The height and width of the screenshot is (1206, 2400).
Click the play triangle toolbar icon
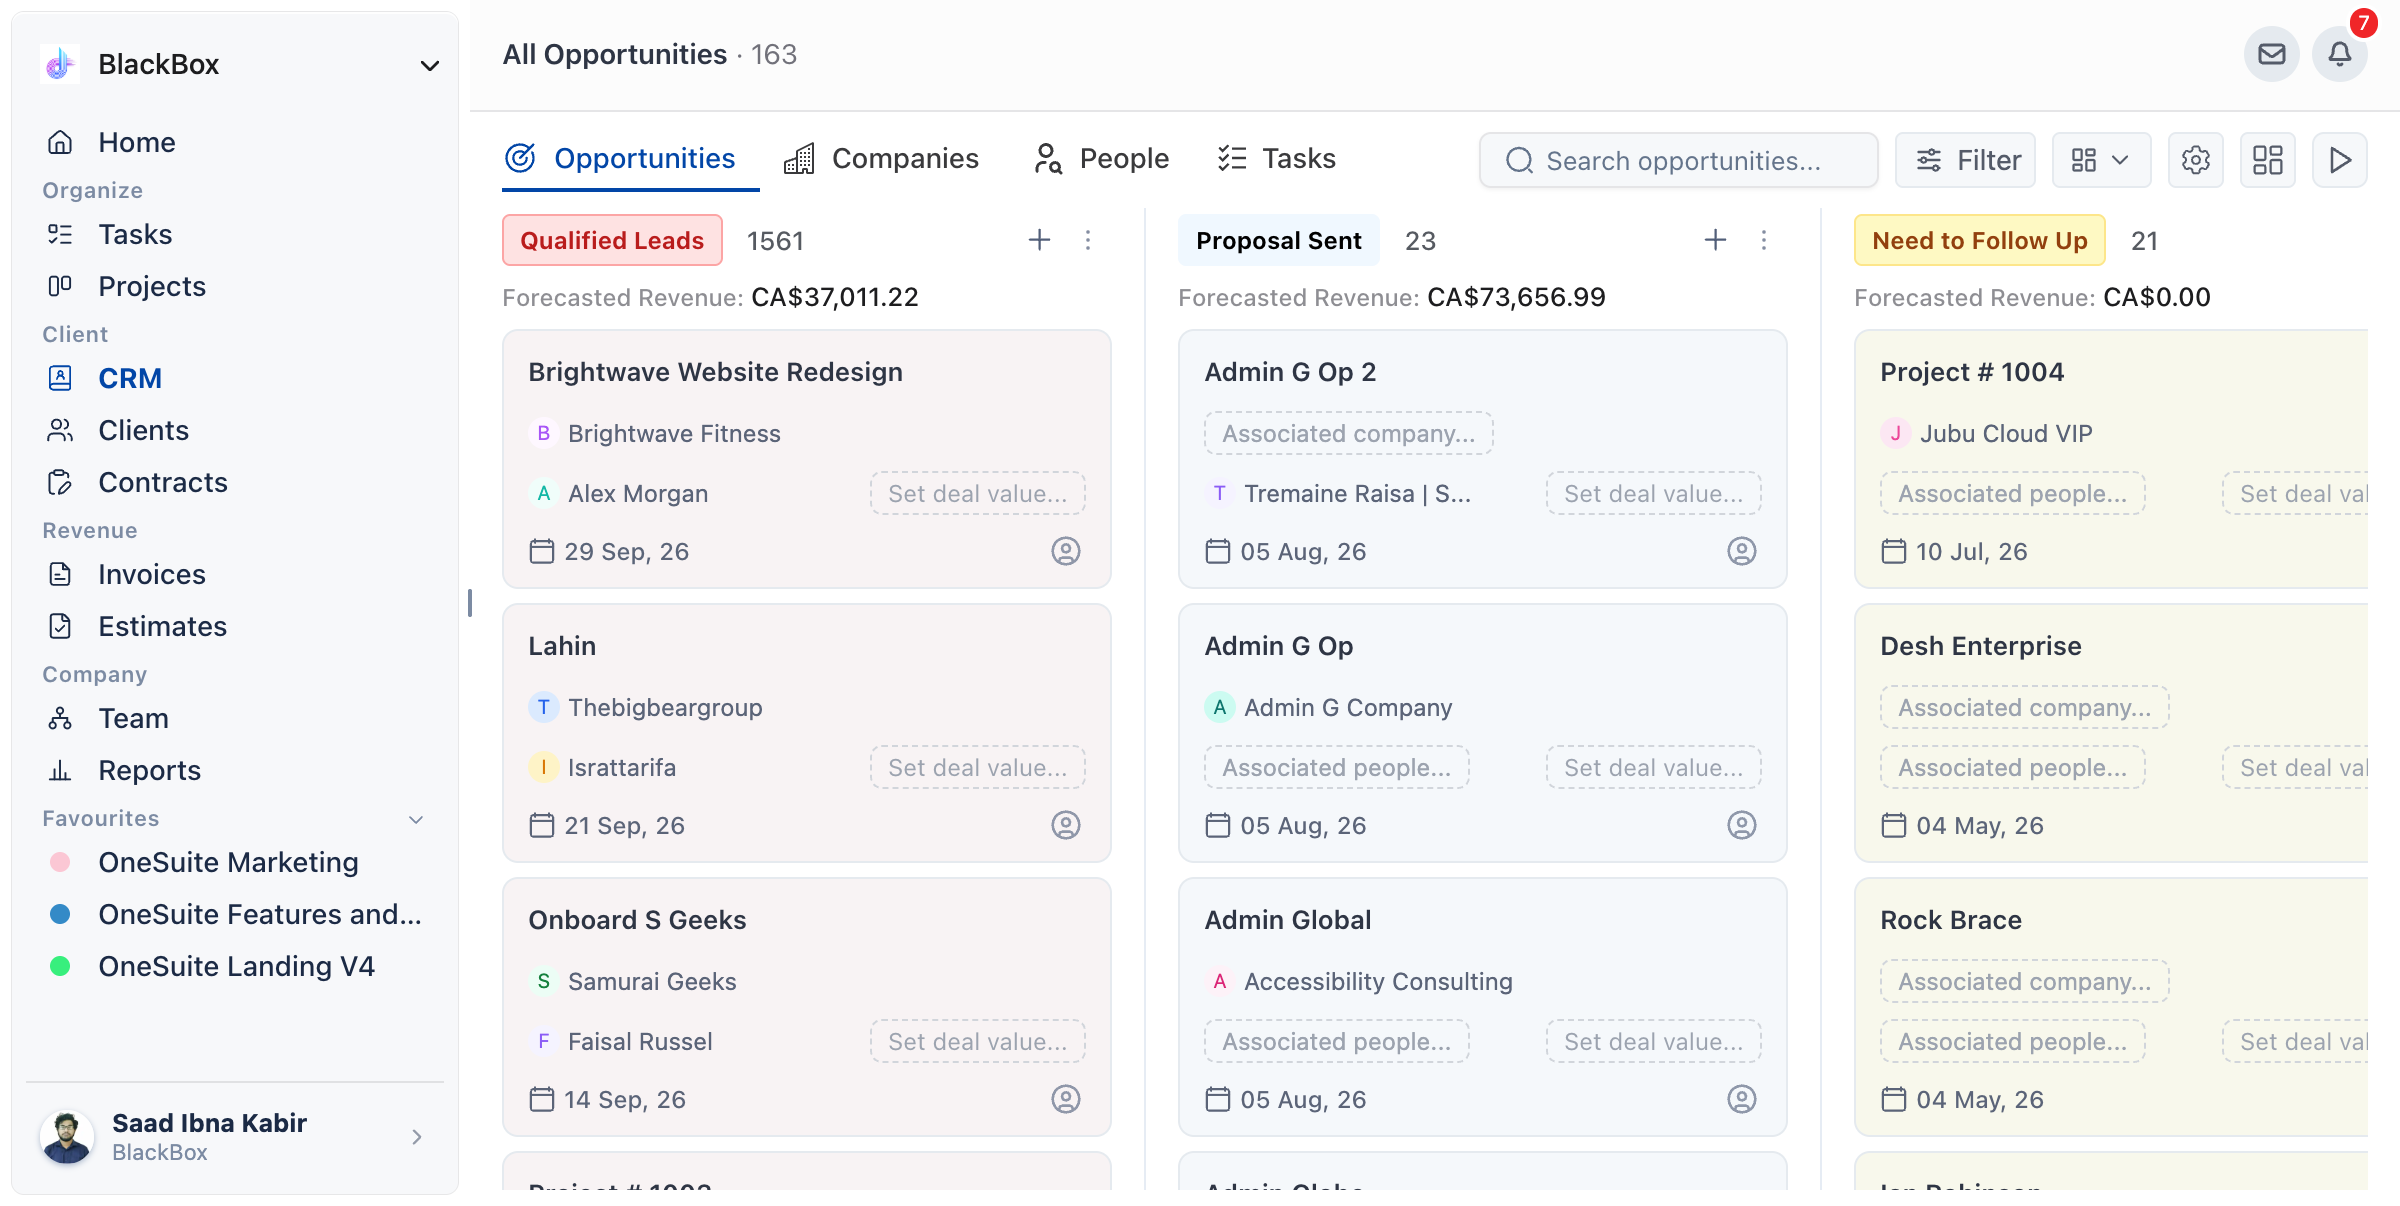[2339, 160]
